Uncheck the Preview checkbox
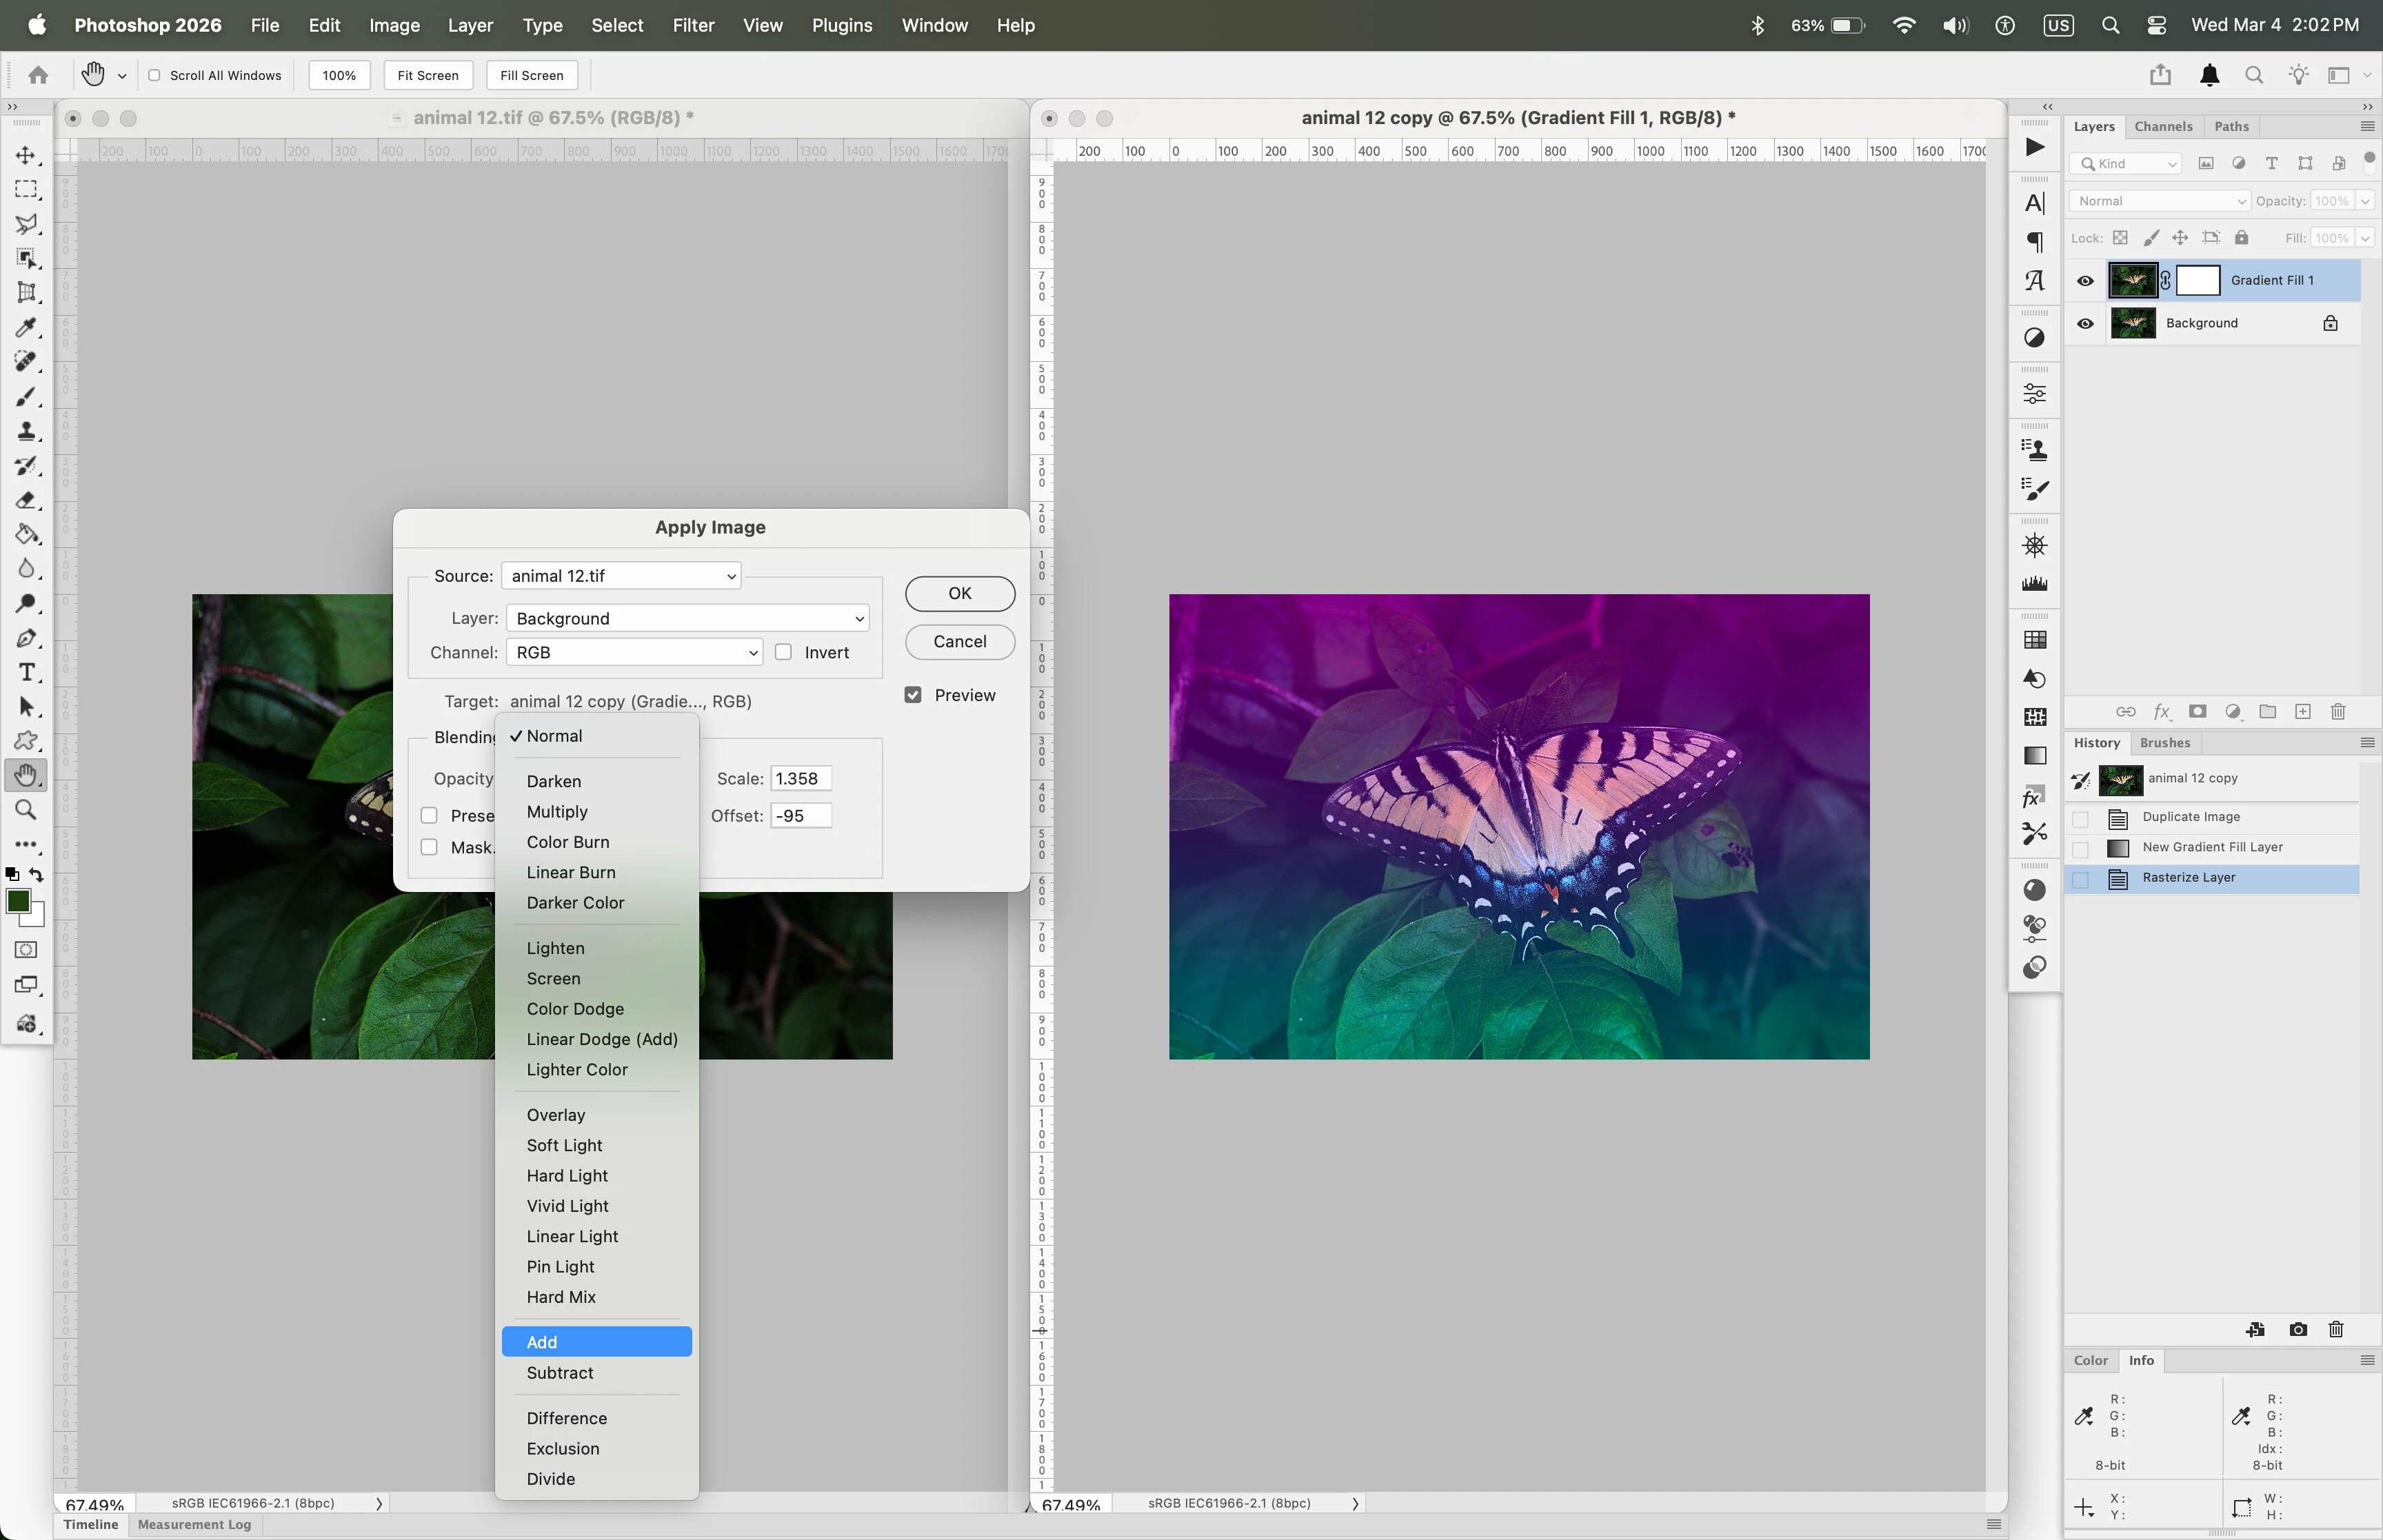2383x1540 pixels. tap(913, 695)
